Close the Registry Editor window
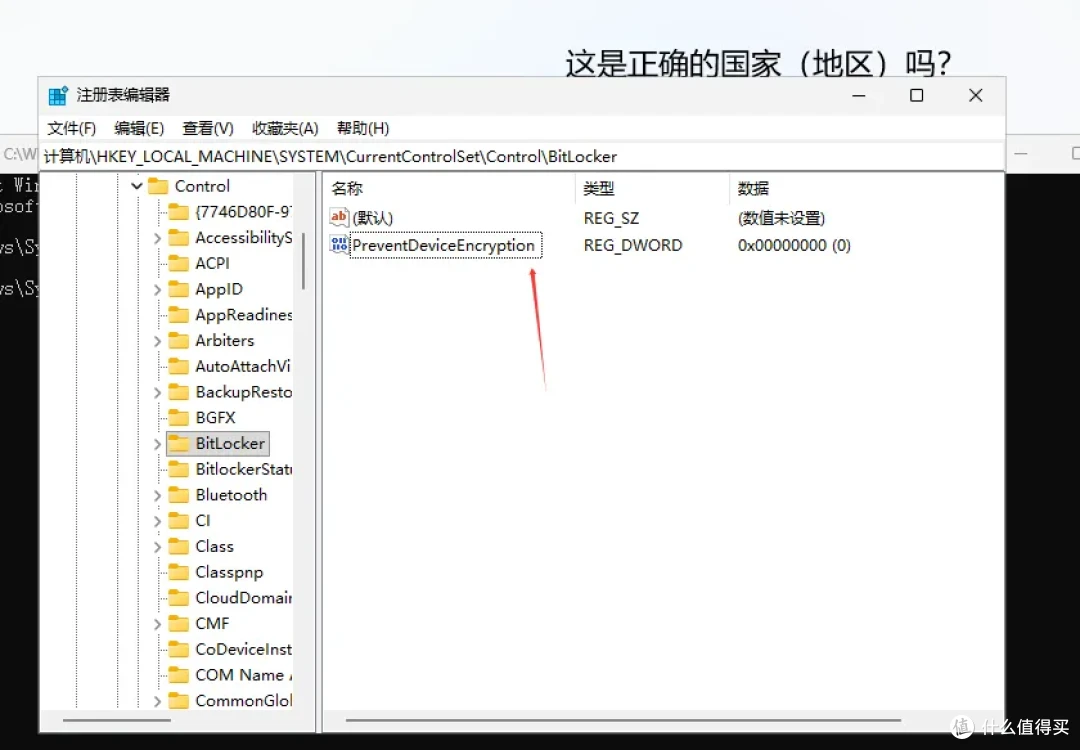The height and width of the screenshot is (750, 1080). 975,96
